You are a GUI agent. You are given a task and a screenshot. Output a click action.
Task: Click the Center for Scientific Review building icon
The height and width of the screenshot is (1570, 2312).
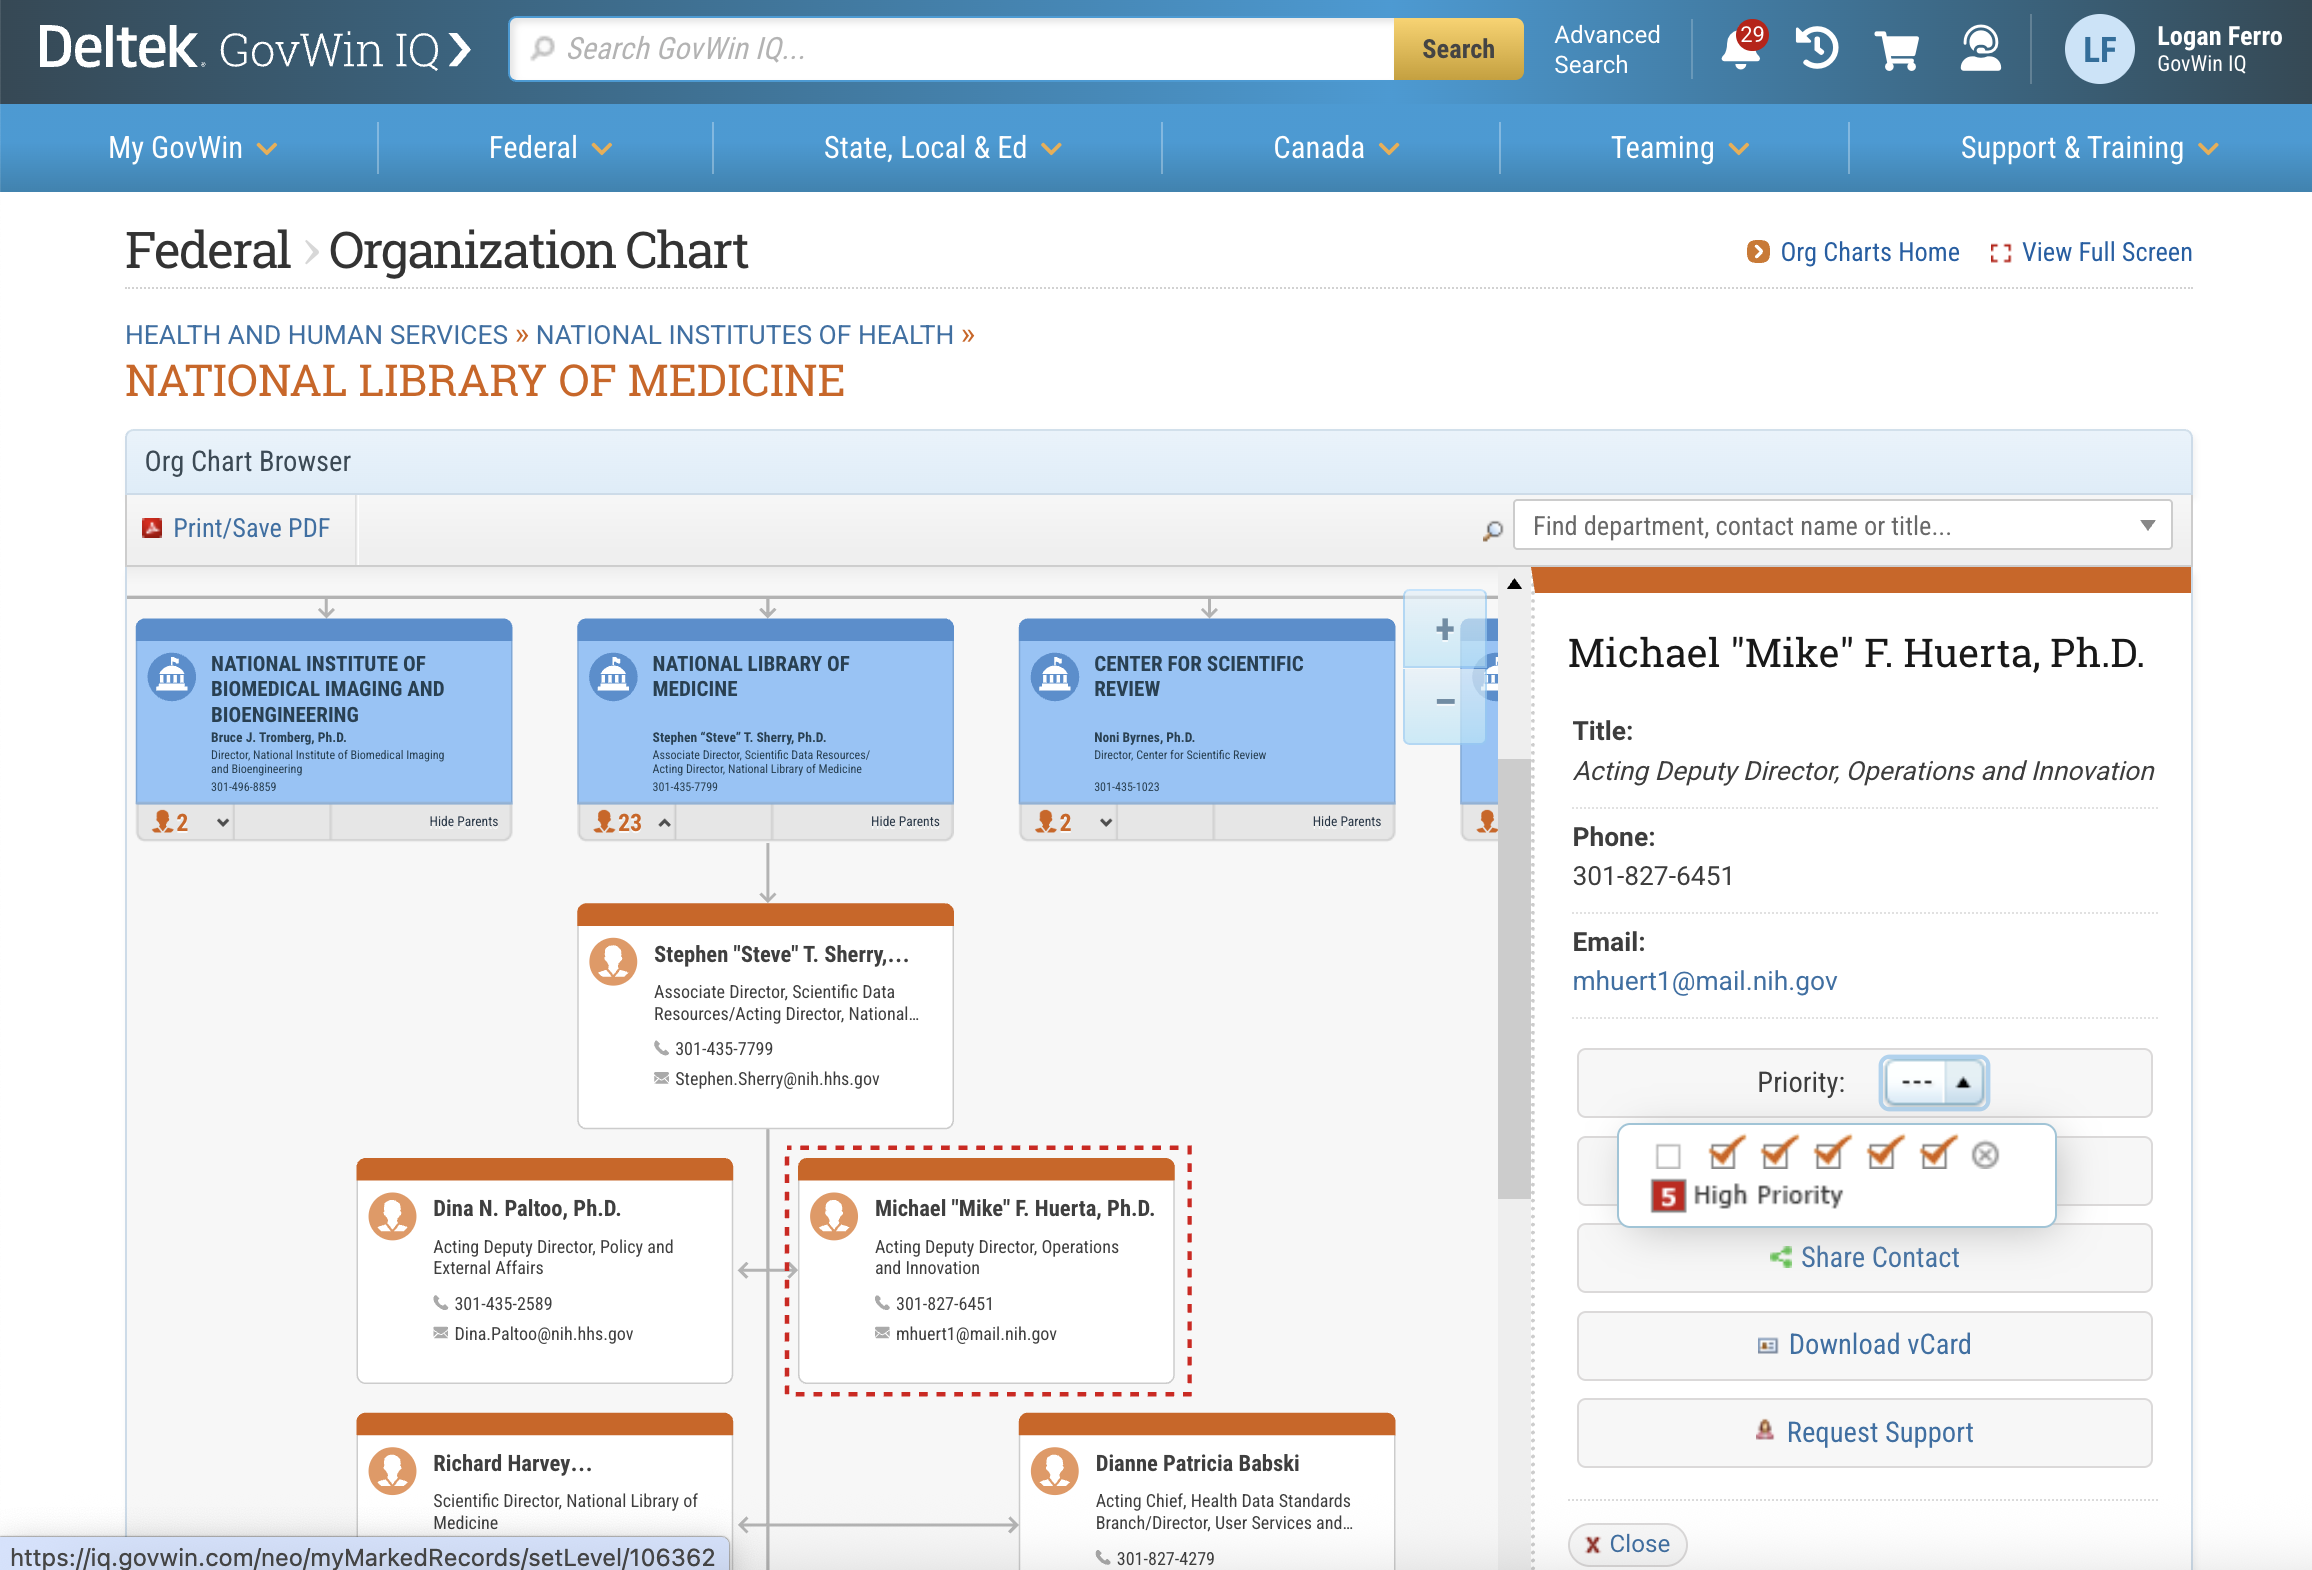[1055, 677]
